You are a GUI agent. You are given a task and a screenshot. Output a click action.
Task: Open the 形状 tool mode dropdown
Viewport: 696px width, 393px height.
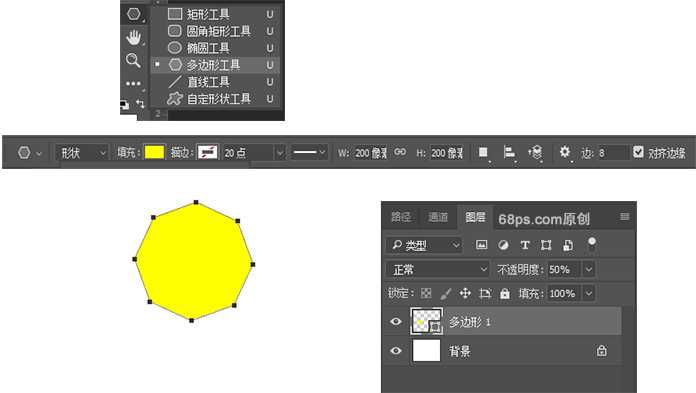click(x=82, y=153)
